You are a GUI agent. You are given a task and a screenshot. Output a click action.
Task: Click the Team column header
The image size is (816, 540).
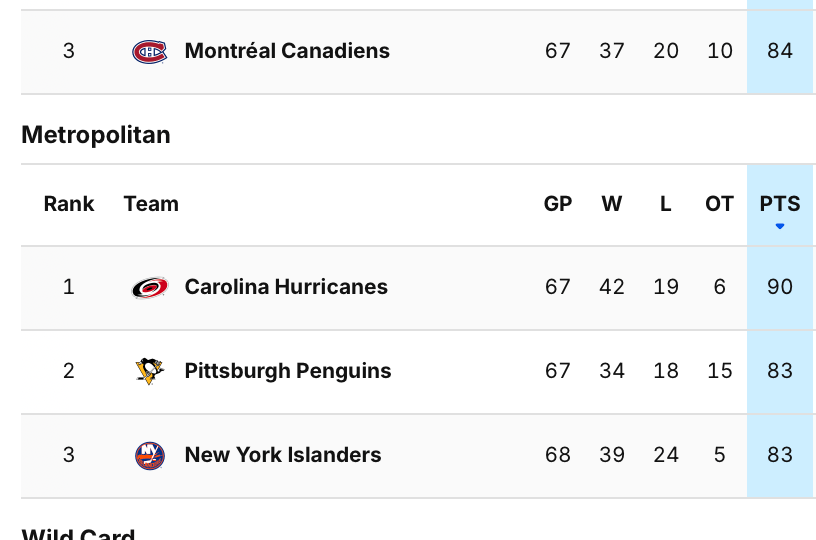[151, 204]
